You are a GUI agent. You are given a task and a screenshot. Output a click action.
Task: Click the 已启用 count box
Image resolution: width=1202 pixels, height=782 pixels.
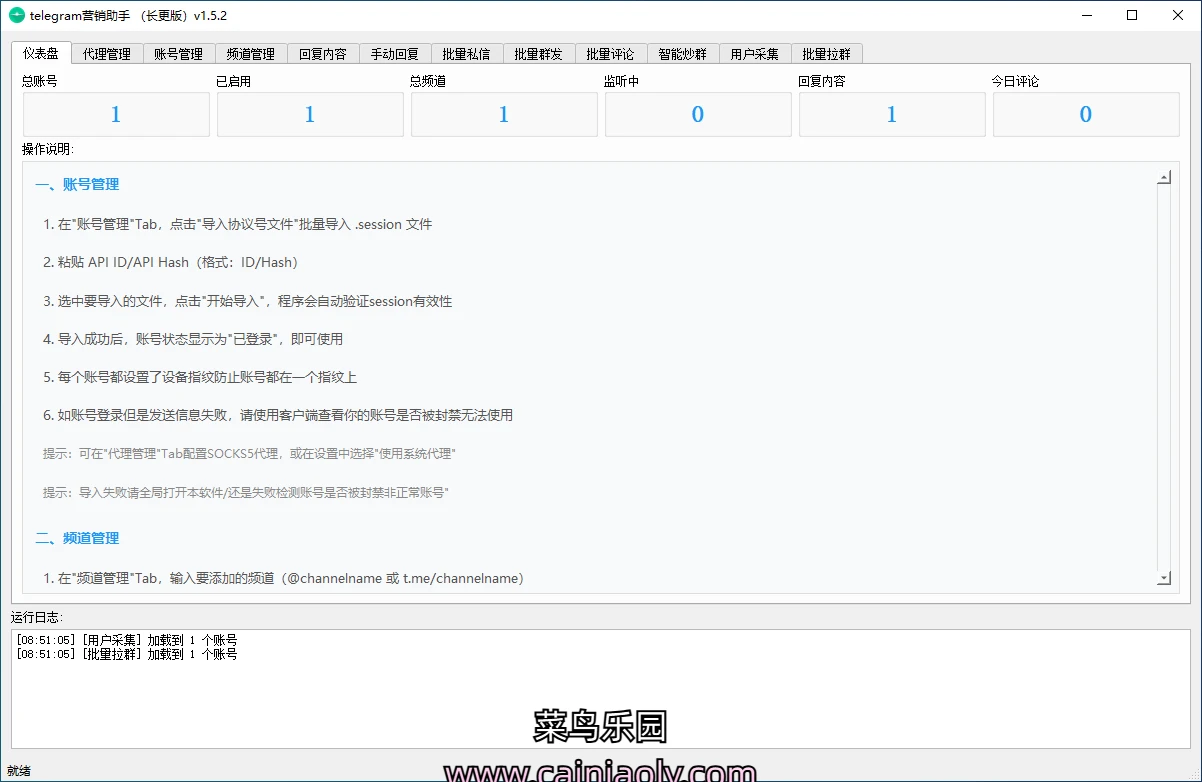pyautogui.click(x=310, y=115)
